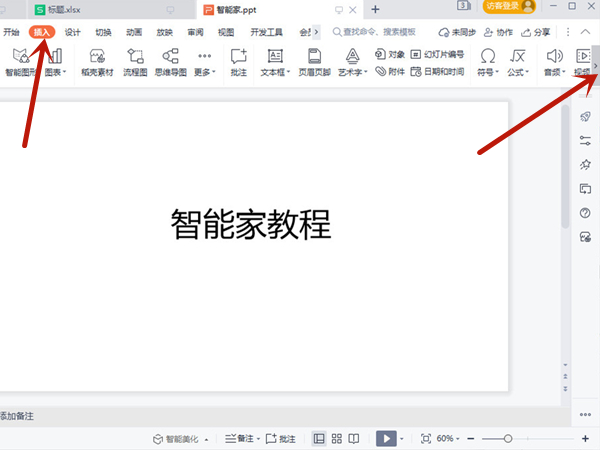Insert a text box
The image size is (600, 450).
(275, 61)
